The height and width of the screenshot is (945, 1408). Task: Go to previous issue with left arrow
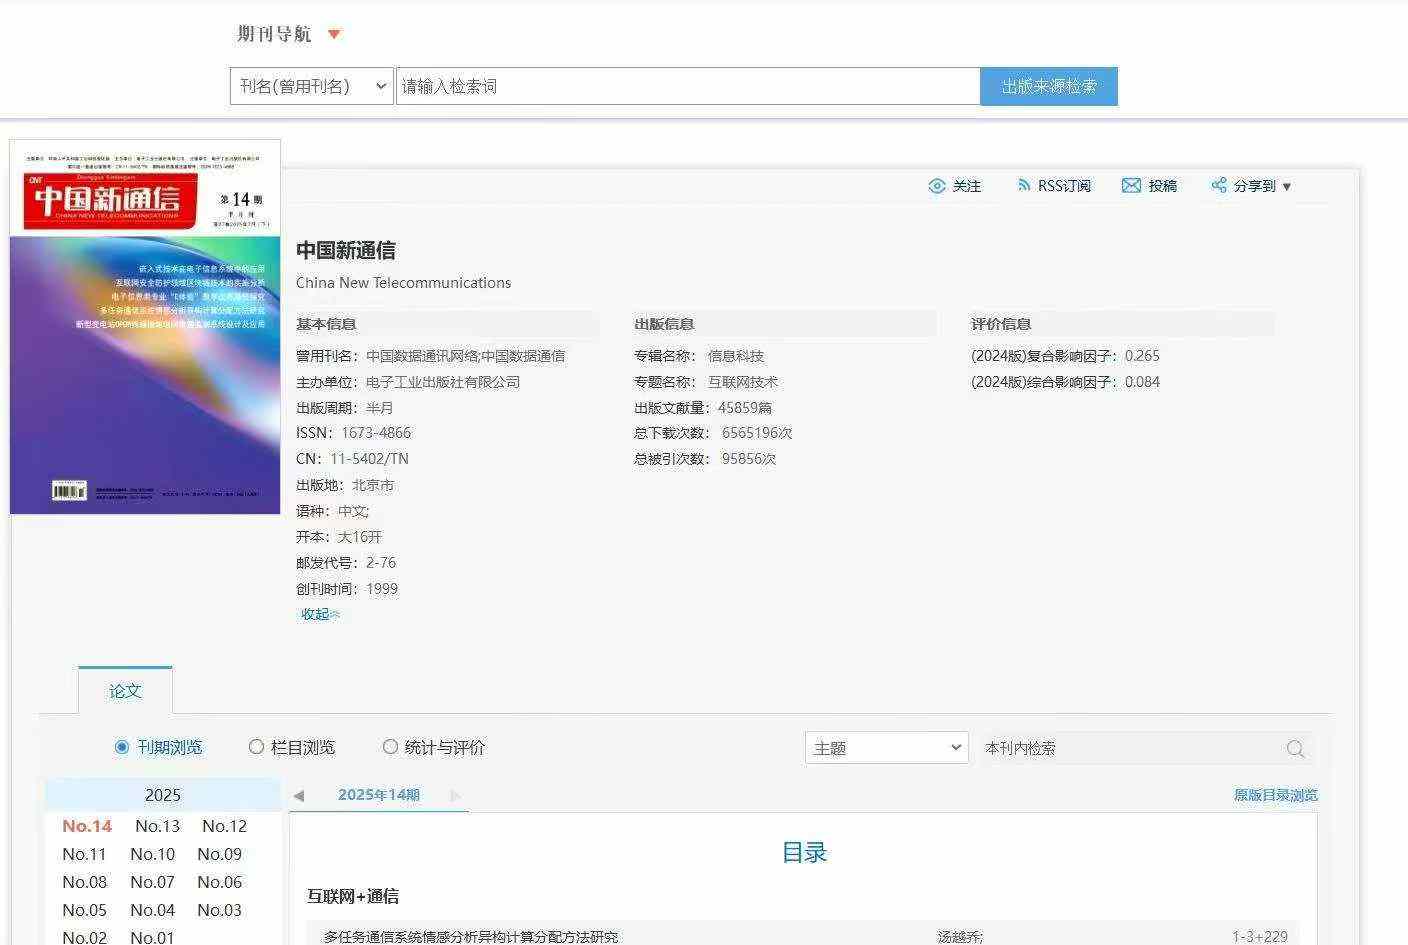[298, 796]
